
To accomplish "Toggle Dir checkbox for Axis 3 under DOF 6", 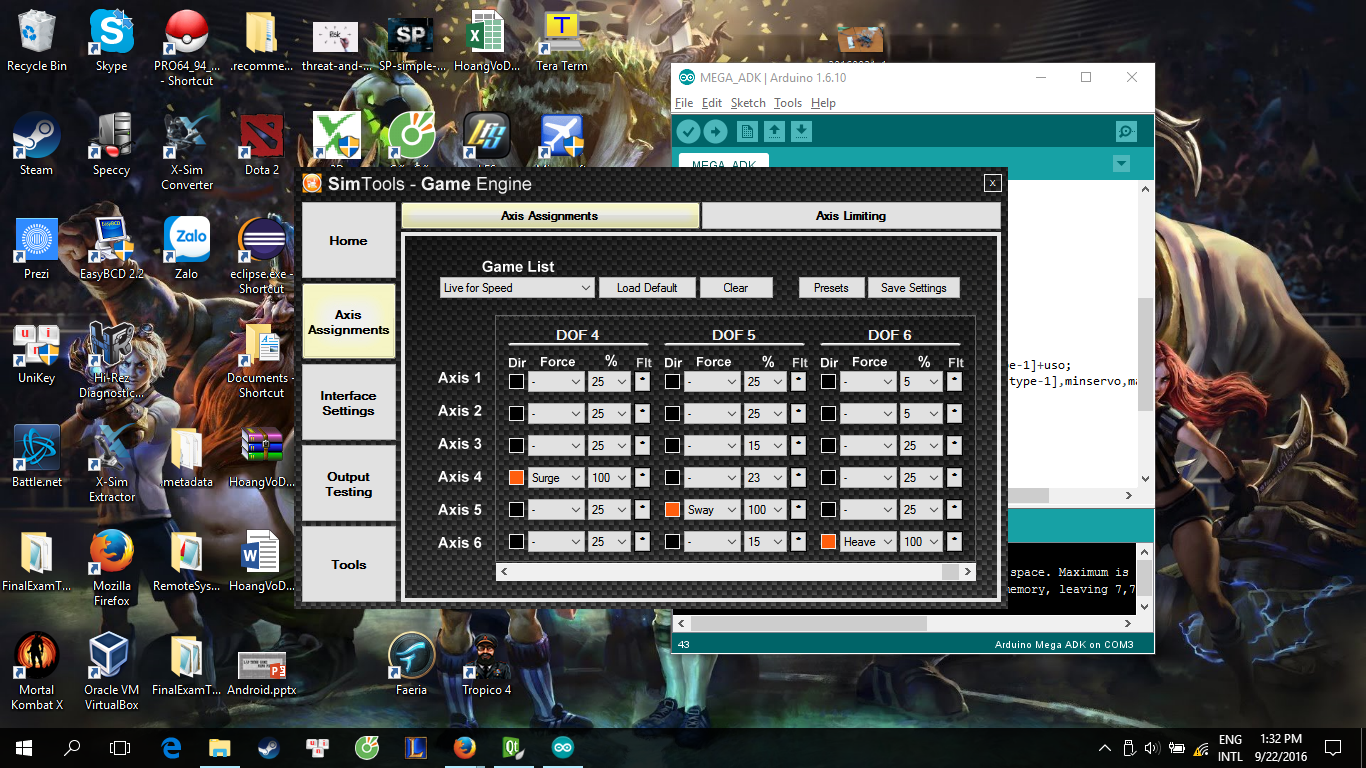I will [828, 445].
